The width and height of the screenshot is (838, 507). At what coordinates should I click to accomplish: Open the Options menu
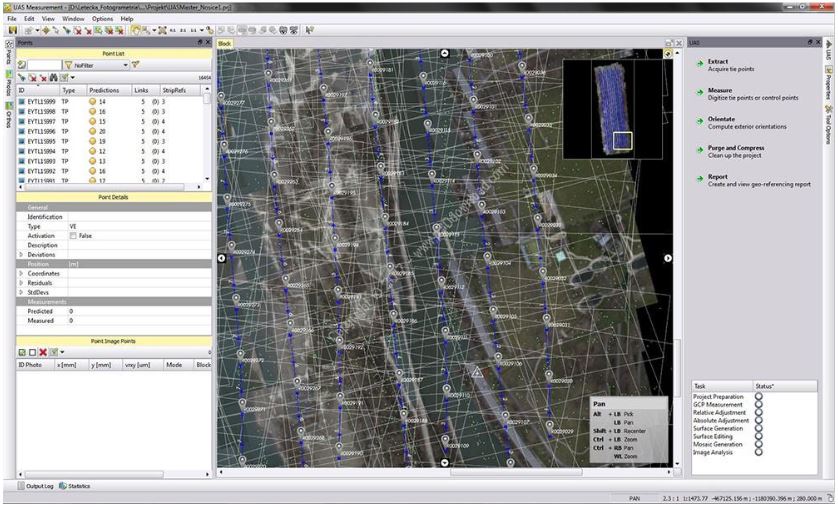click(102, 18)
